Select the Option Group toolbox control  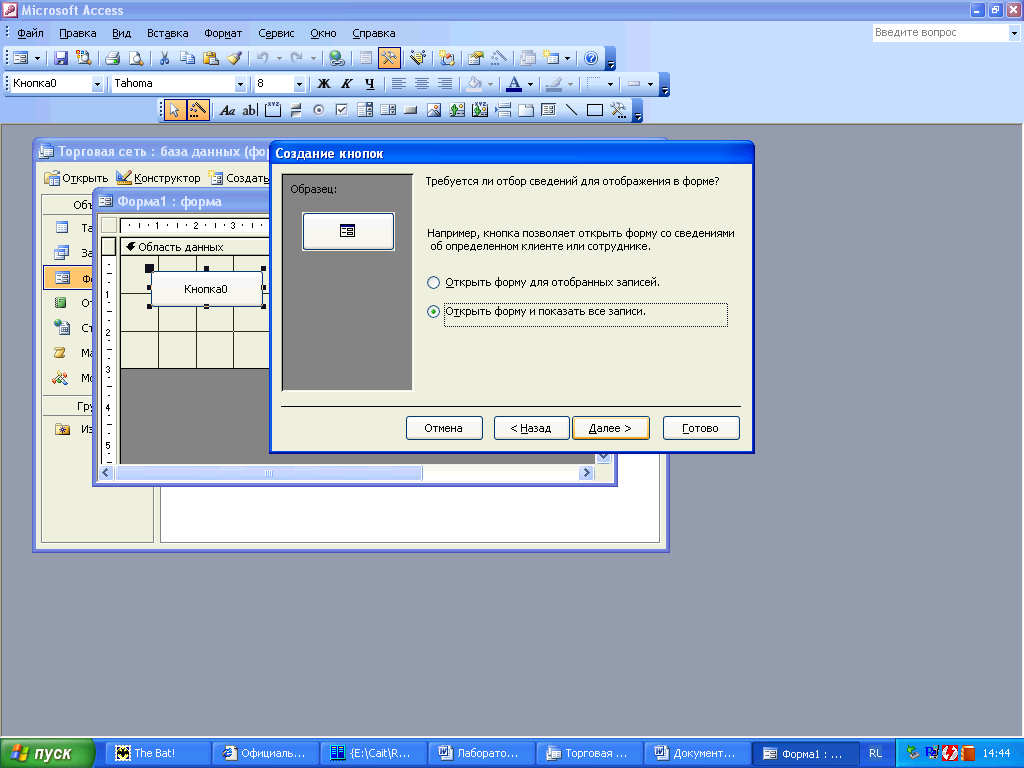point(273,110)
